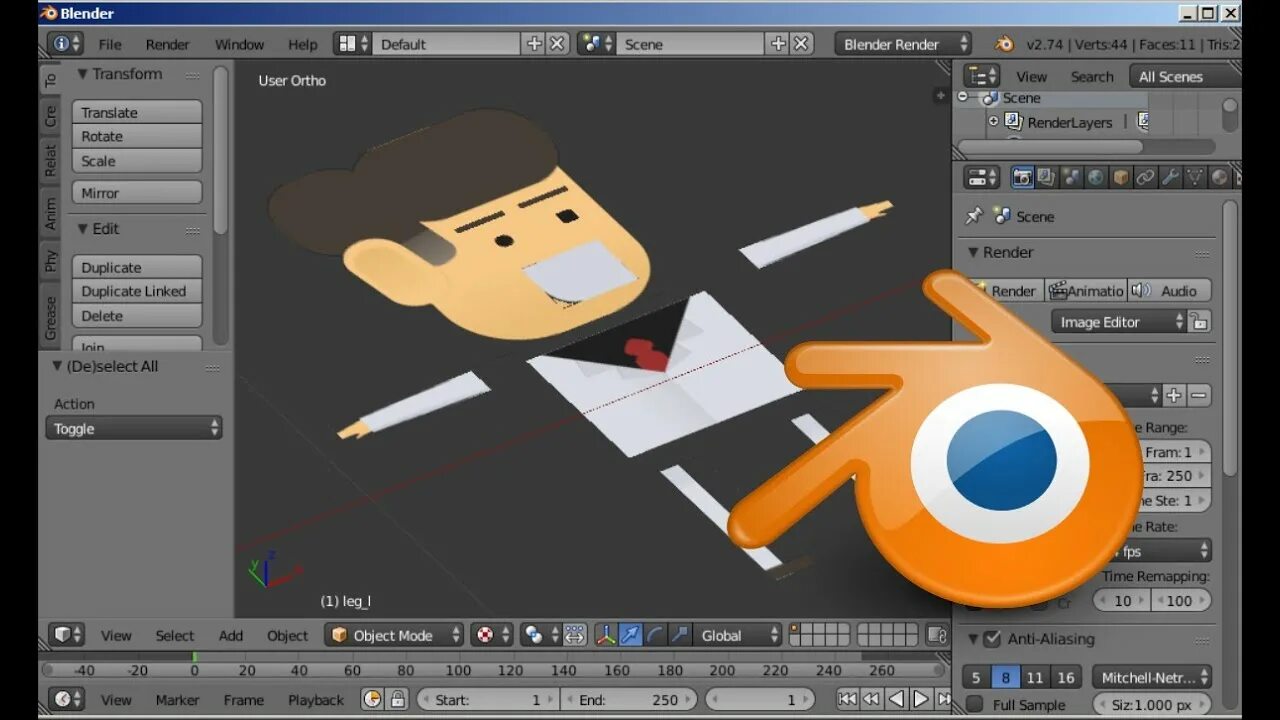Image resolution: width=1280 pixels, height=720 pixels.
Task: Click the Audio render button
Action: point(1169,290)
